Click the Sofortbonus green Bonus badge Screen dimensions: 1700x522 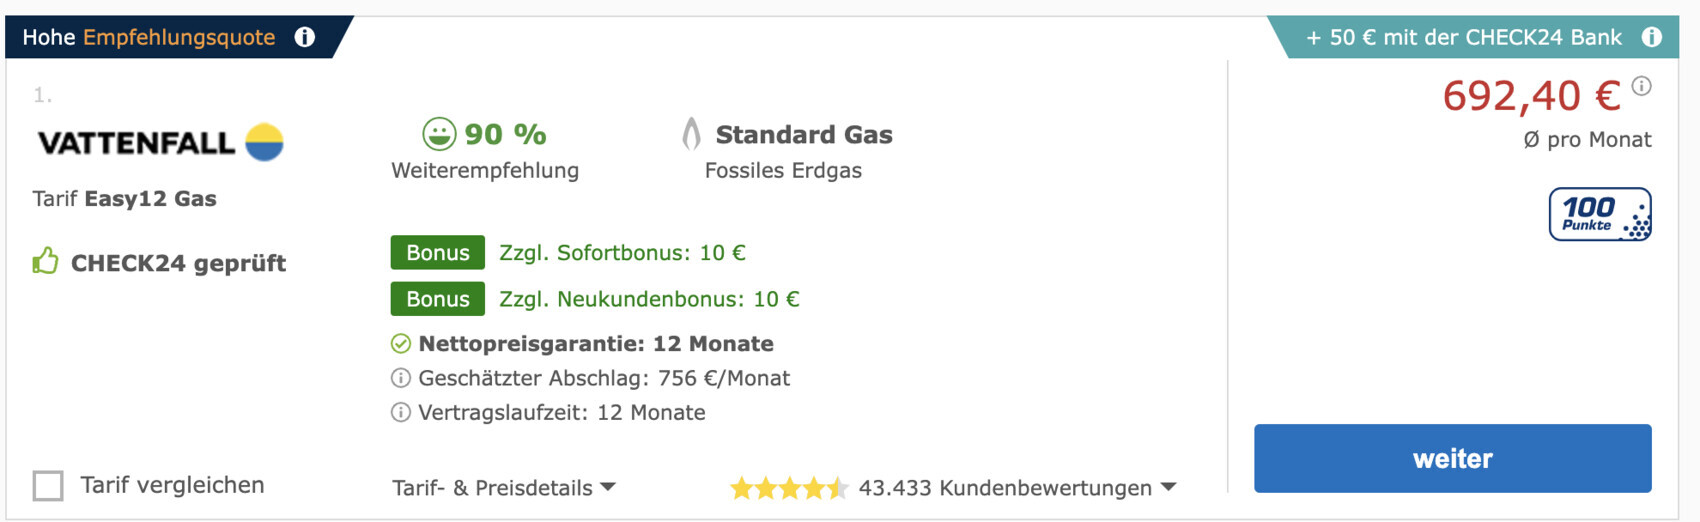point(437,253)
